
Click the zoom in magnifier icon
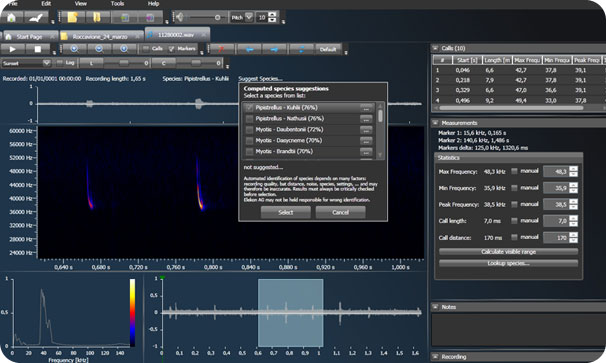[74, 49]
